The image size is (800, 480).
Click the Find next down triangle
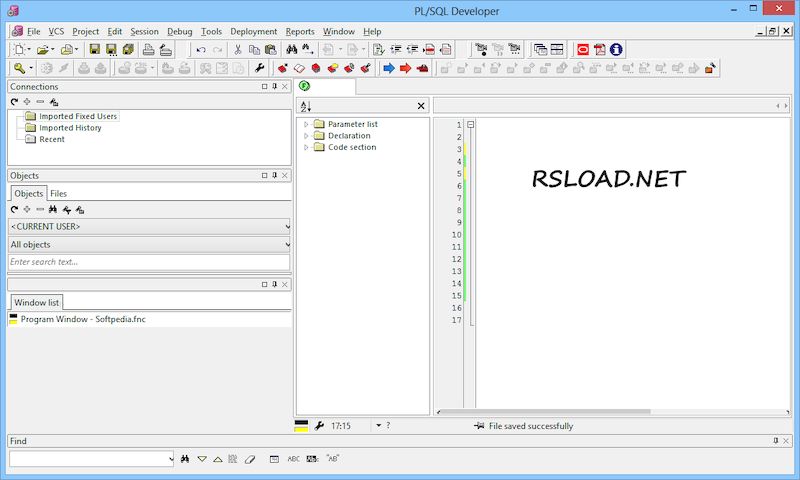click(202, 459)
